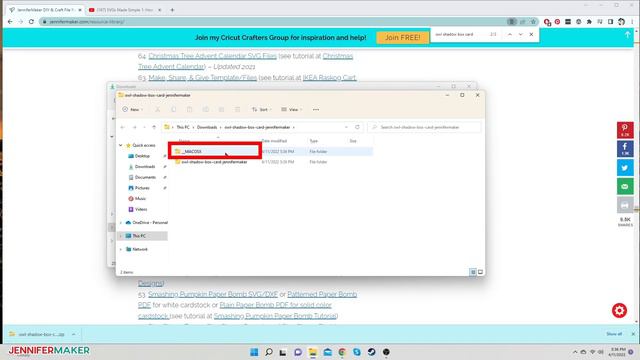Switch Explorer to details view layout
This screenshot has height=360, width=640.
coord(473,272)
